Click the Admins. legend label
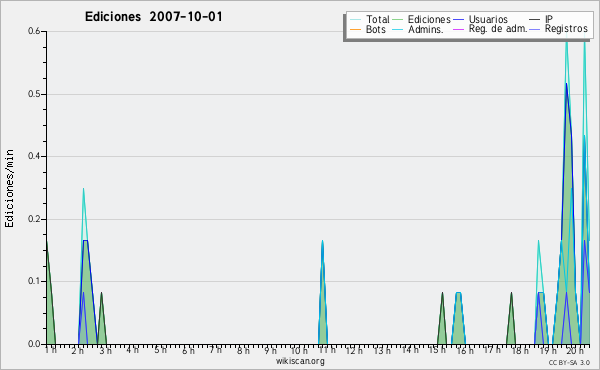 pos(426,29)
